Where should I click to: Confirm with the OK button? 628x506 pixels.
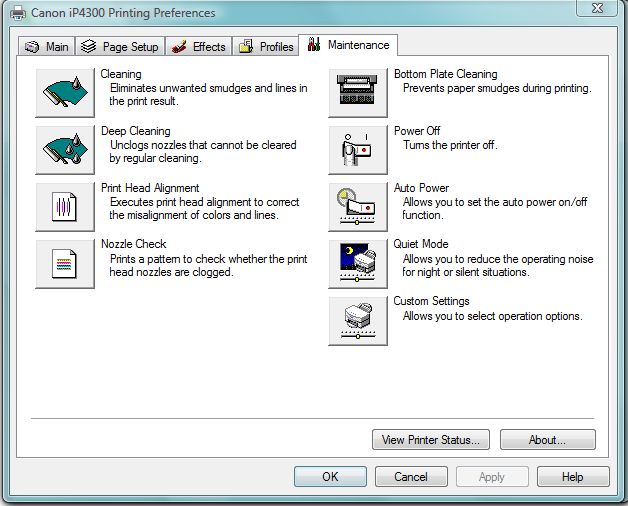tap(330, 476)
